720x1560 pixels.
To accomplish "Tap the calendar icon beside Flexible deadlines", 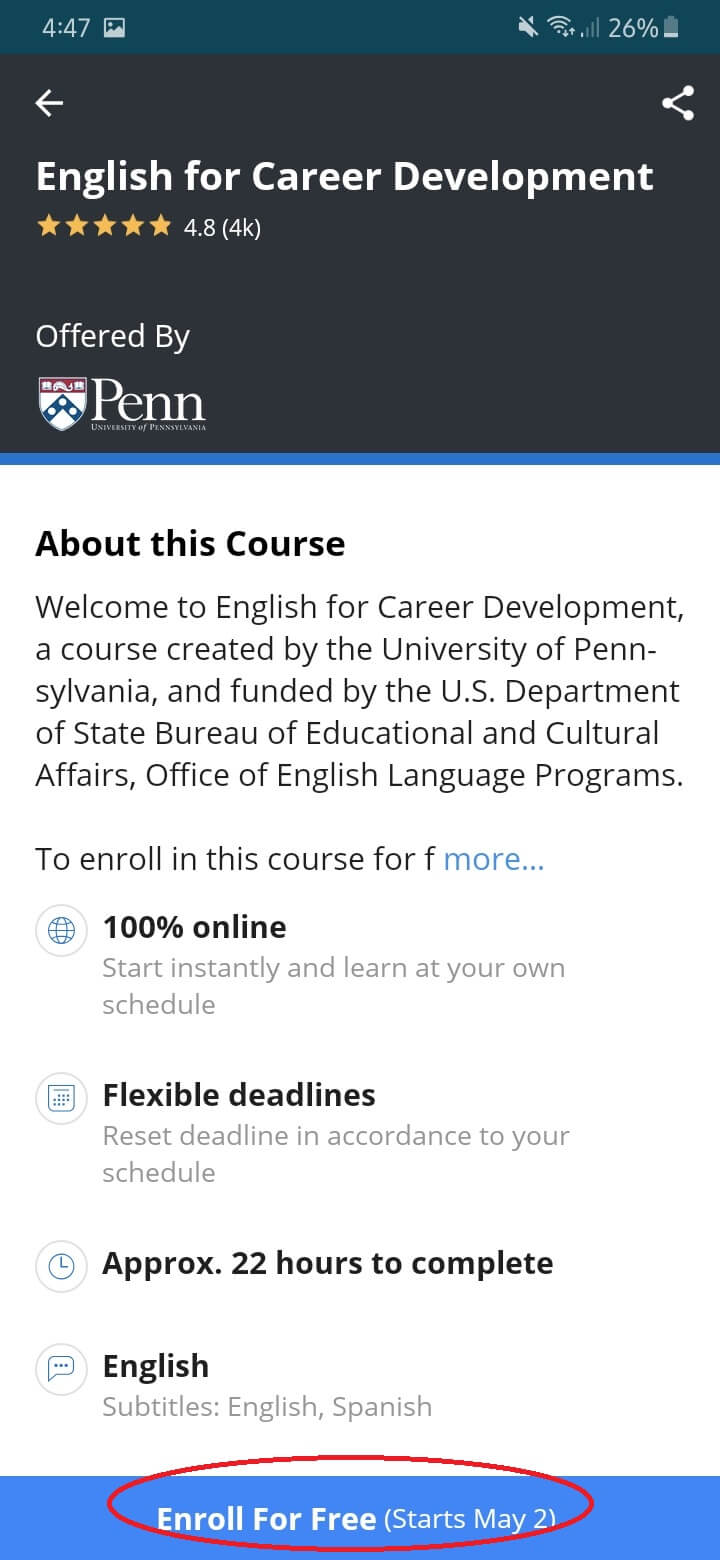I will [62, 1098].
